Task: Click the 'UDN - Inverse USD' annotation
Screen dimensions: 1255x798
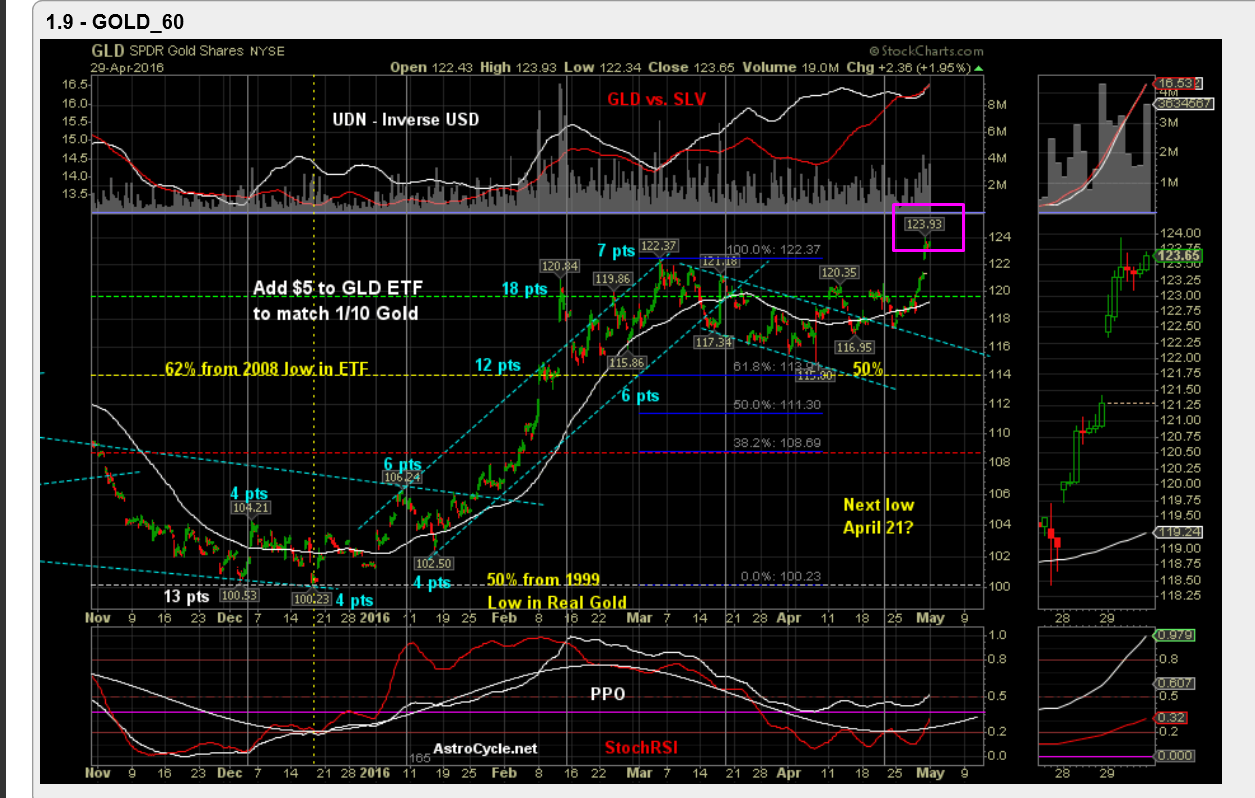Action: click(405, 119)
